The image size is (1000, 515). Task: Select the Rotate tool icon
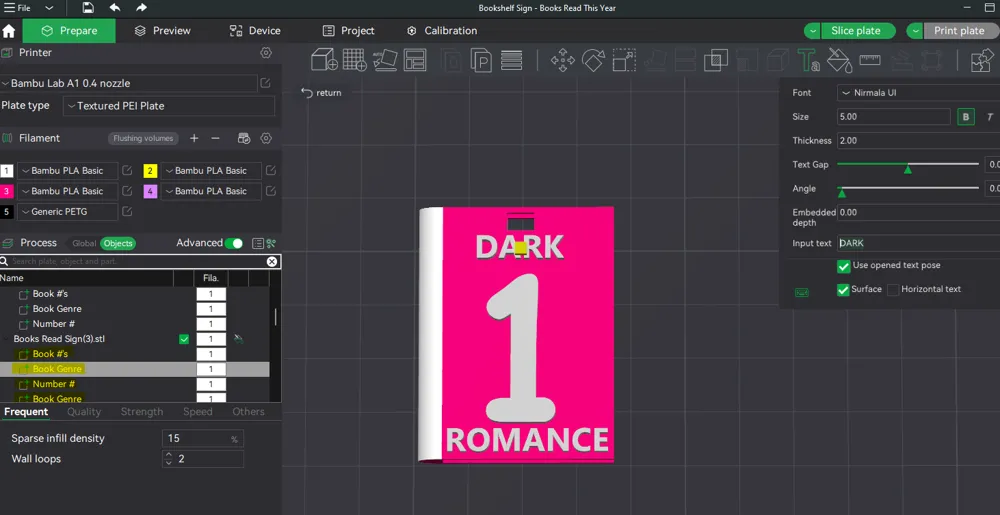pyautogui.click(x=593, y=61)
